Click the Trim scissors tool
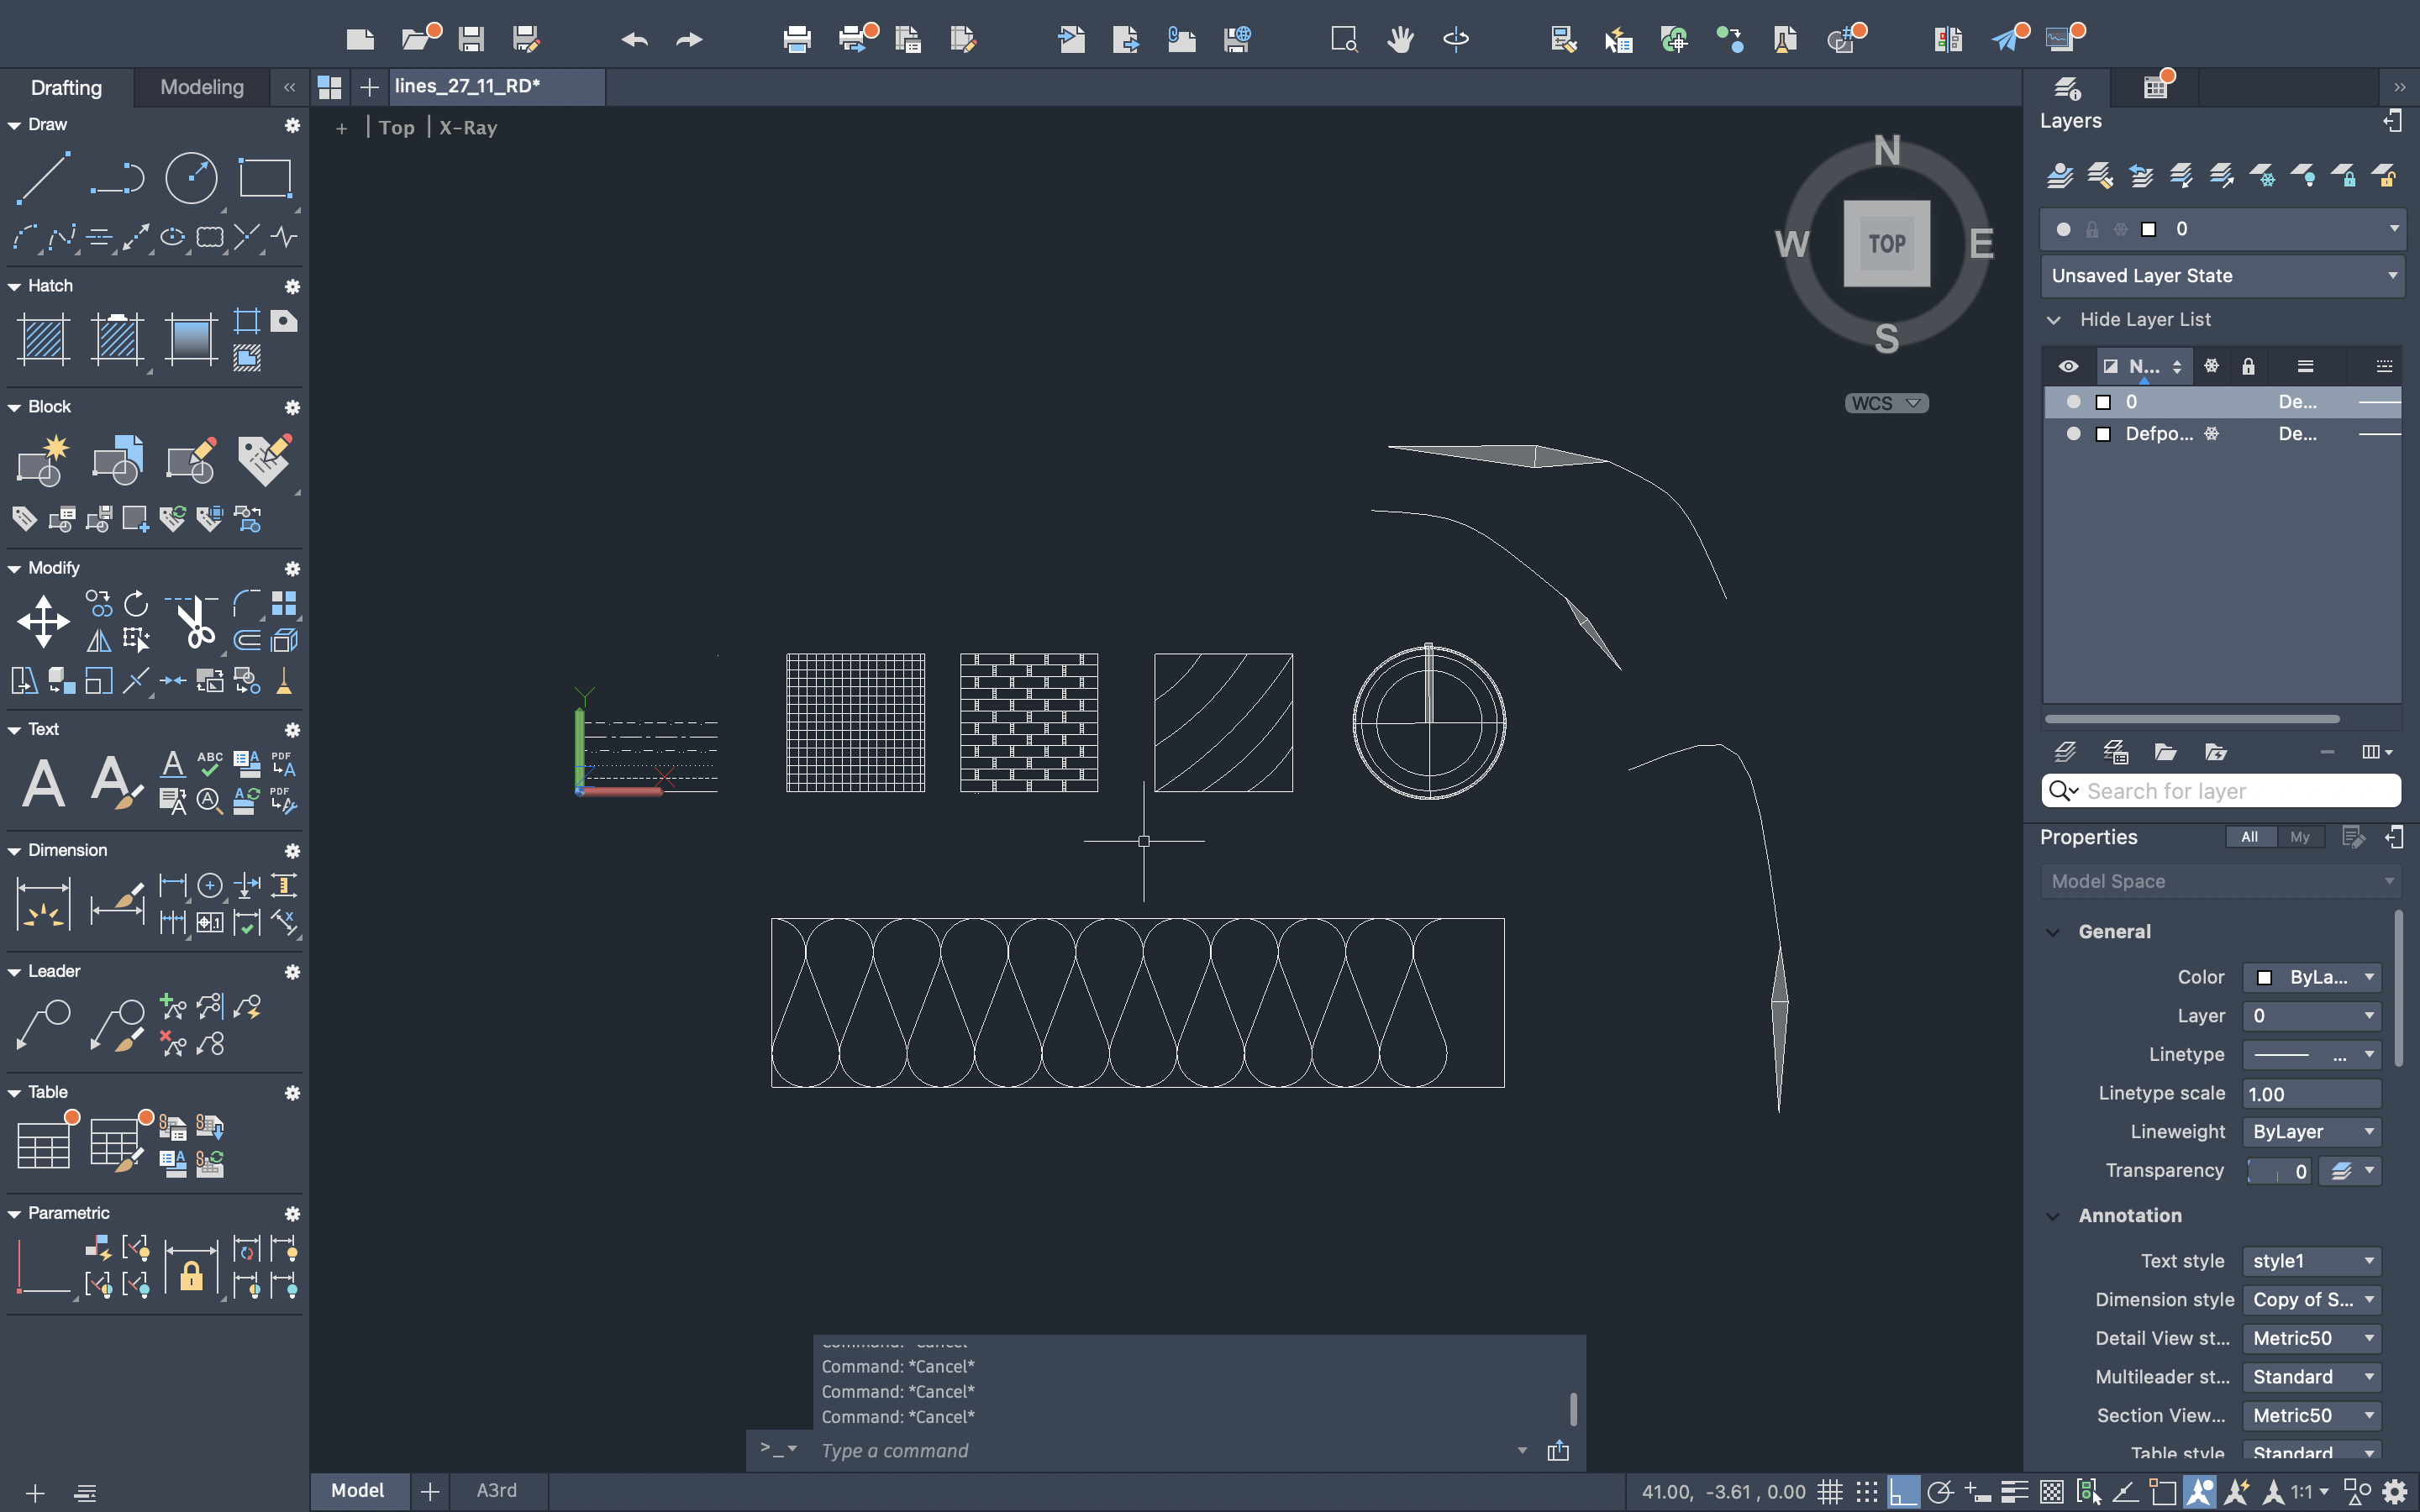The width and height of the screenshot is (2420, 1512). (194, 621)
